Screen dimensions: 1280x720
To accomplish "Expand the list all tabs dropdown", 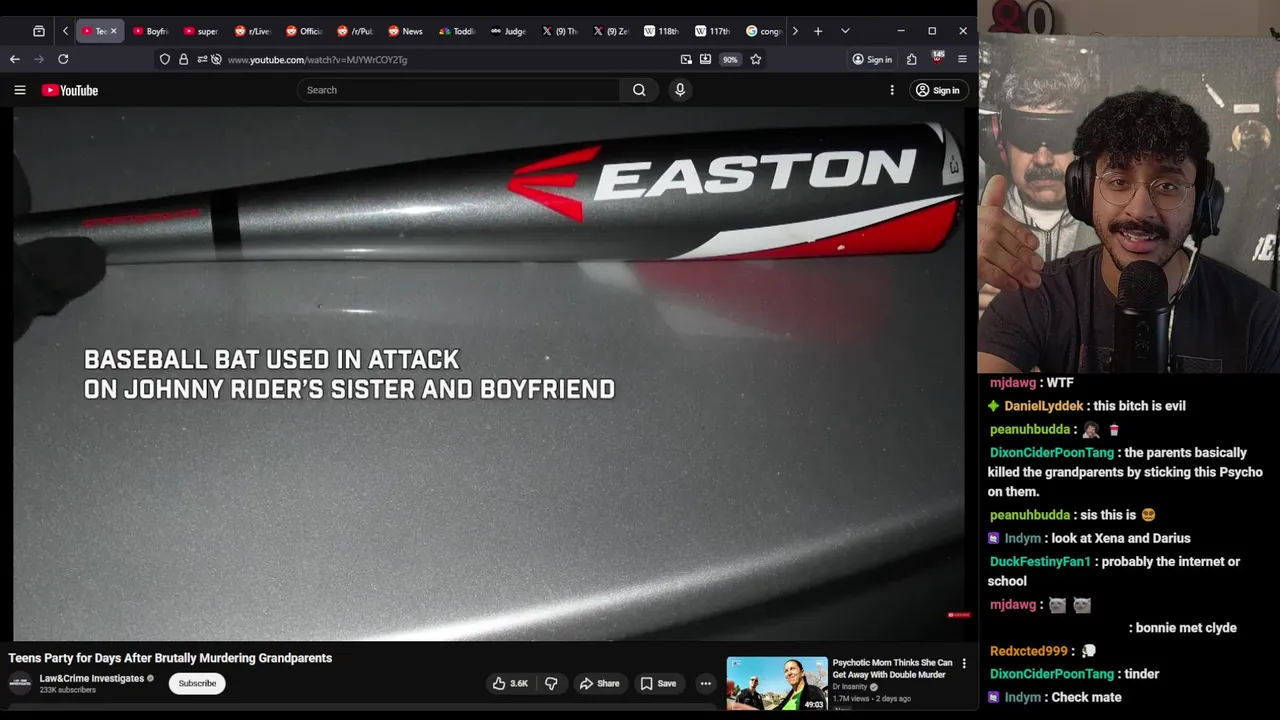I will pyautogui.click(x=845, y=31).
